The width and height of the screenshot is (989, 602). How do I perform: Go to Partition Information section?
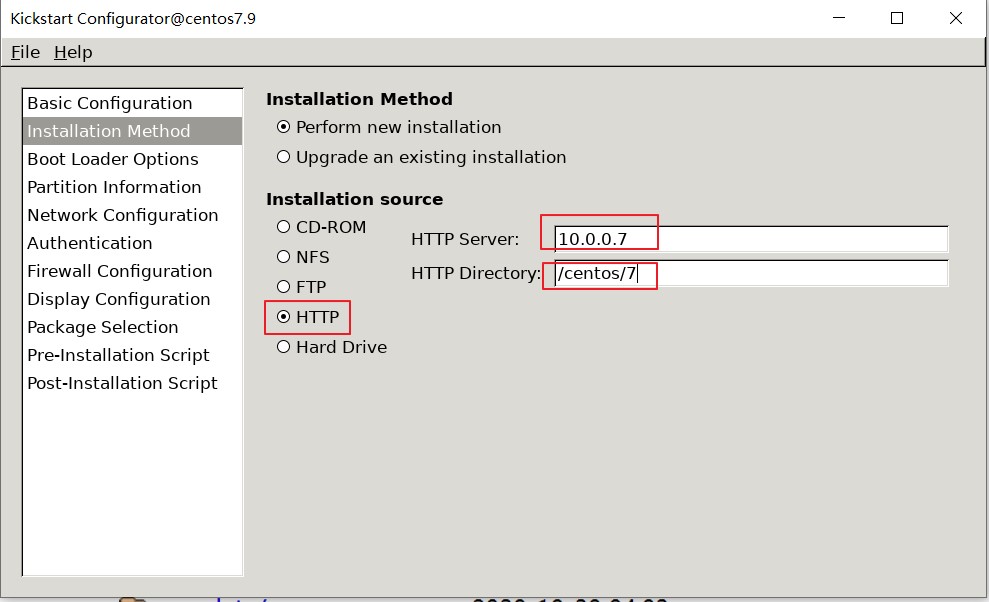[x=132, y=187]
